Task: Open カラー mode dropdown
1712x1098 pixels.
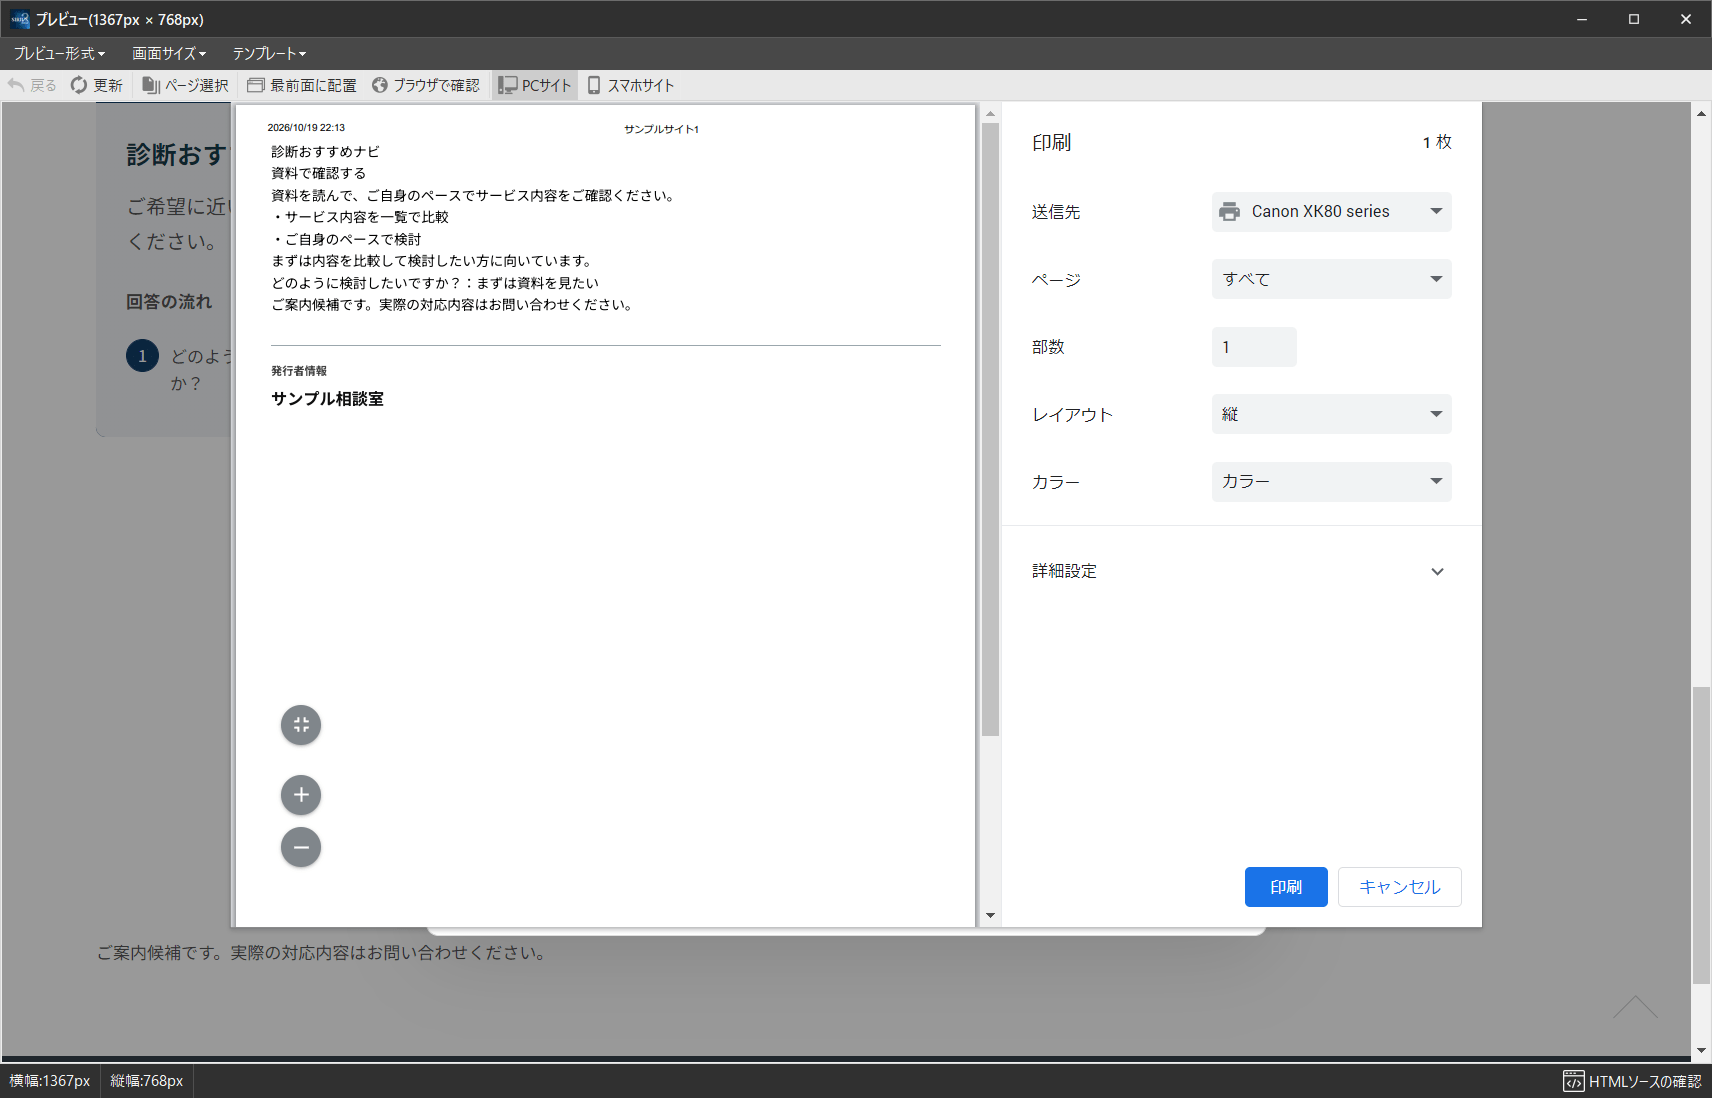Action: click(1331, 481)
